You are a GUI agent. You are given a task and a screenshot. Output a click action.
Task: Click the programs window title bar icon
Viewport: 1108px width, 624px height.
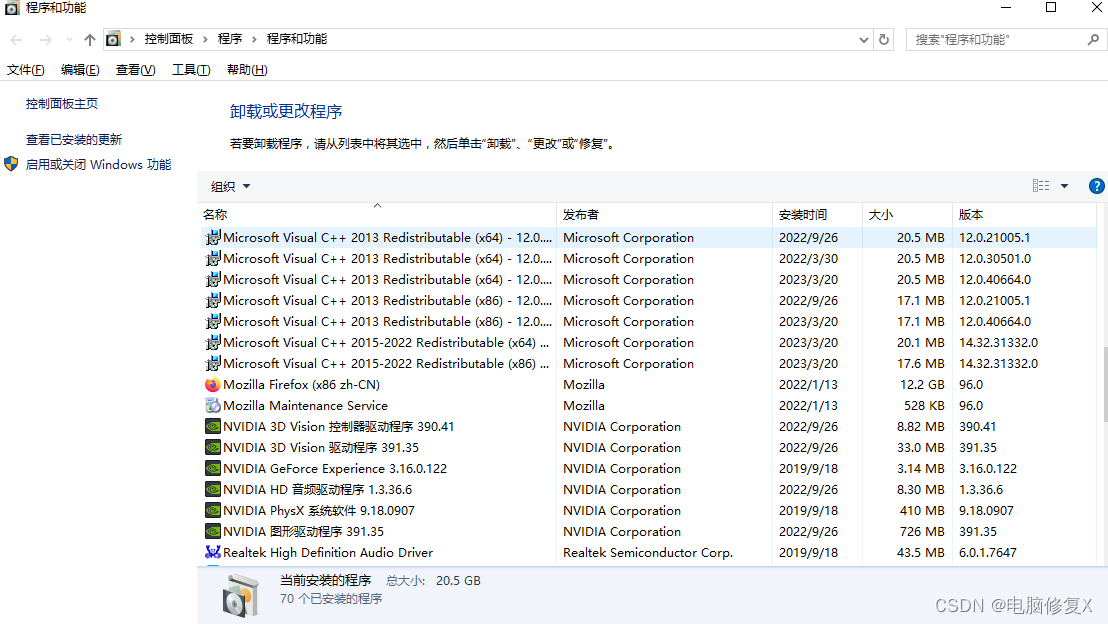12,8
